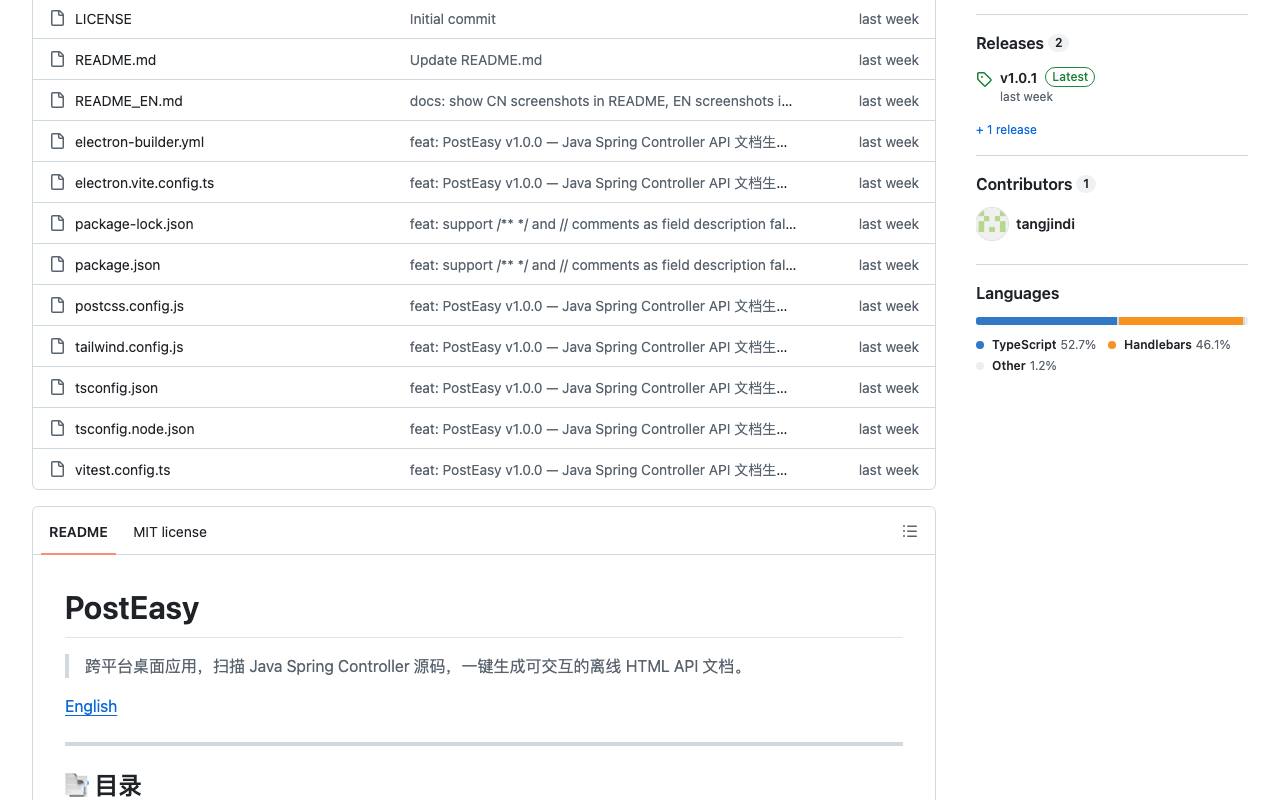Open the LICENSE file

103,19
